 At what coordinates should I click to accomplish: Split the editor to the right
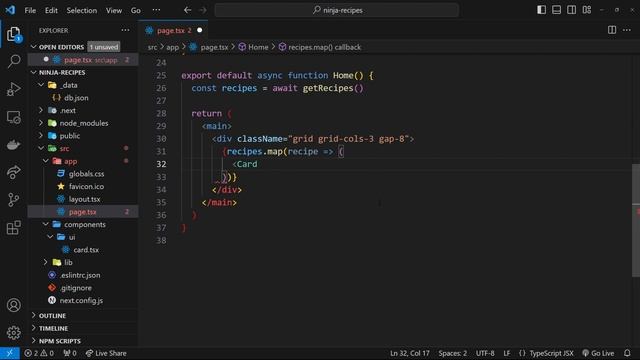612,30
